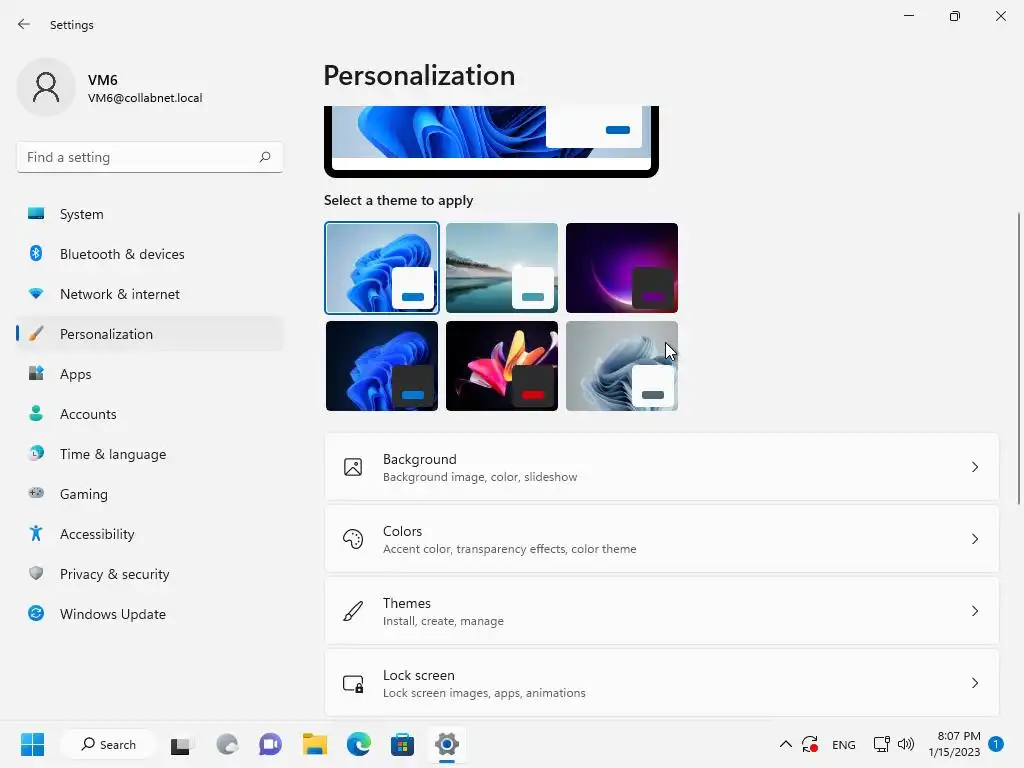Apply the gray Flow theme
Screen dimensions: 1024x768
click(x=622, y=366)
